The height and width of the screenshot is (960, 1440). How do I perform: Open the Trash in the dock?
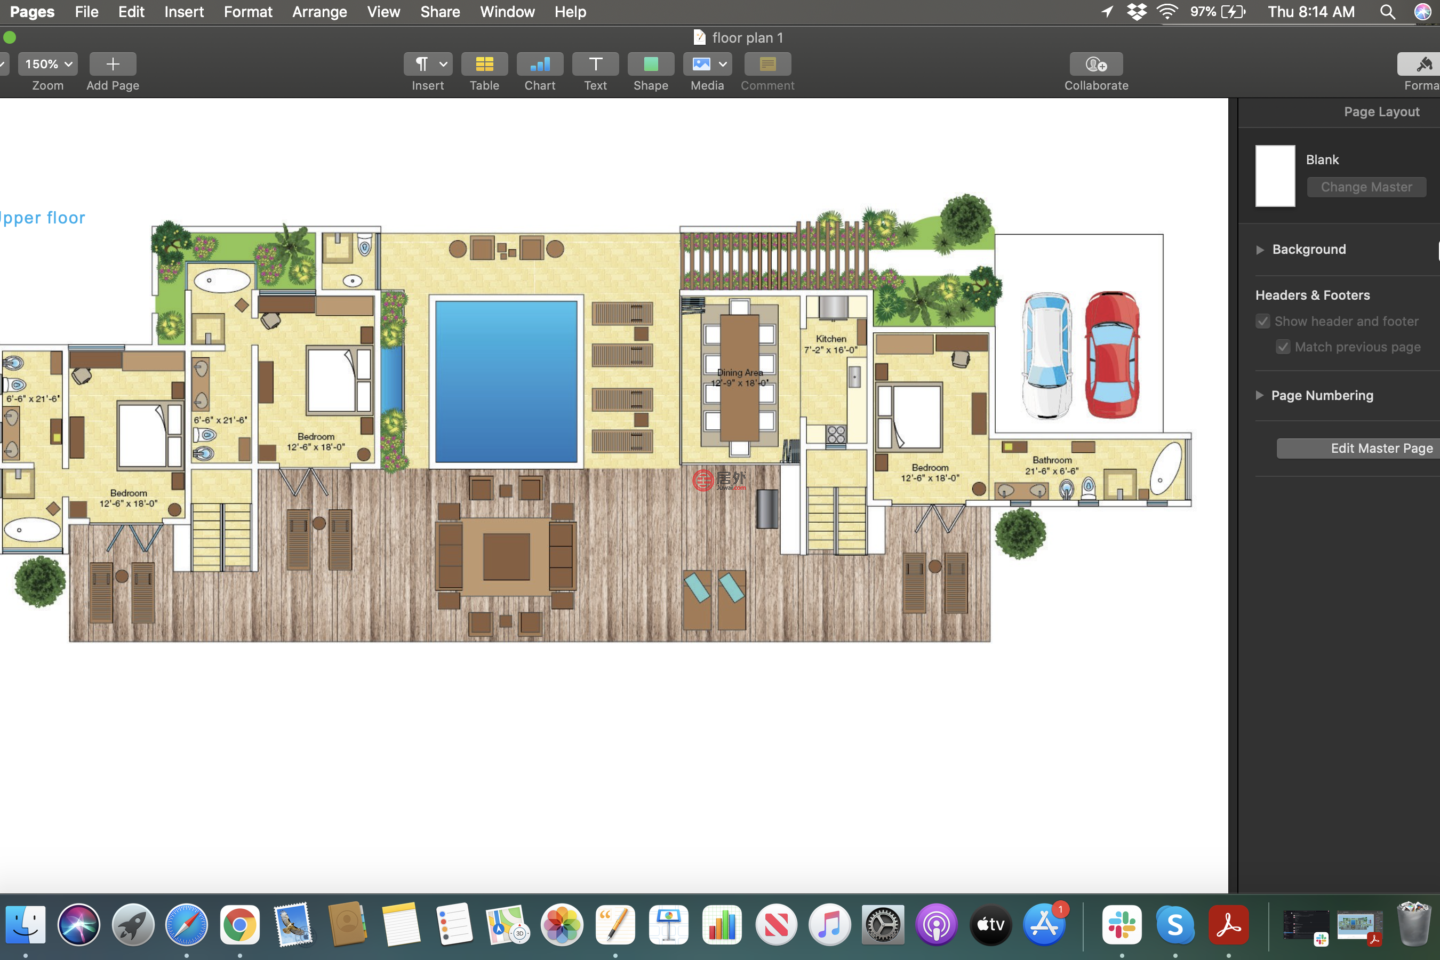(1414, 925)
